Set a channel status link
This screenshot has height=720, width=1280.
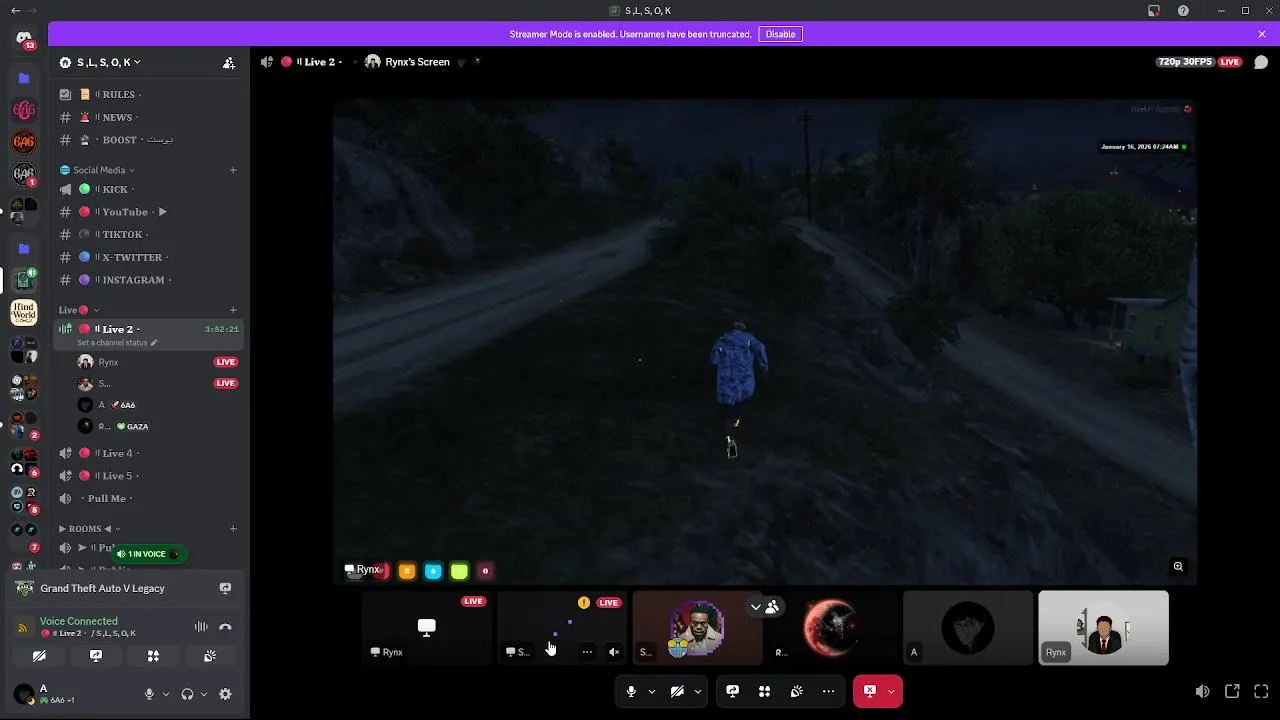[x=117, y=343]
